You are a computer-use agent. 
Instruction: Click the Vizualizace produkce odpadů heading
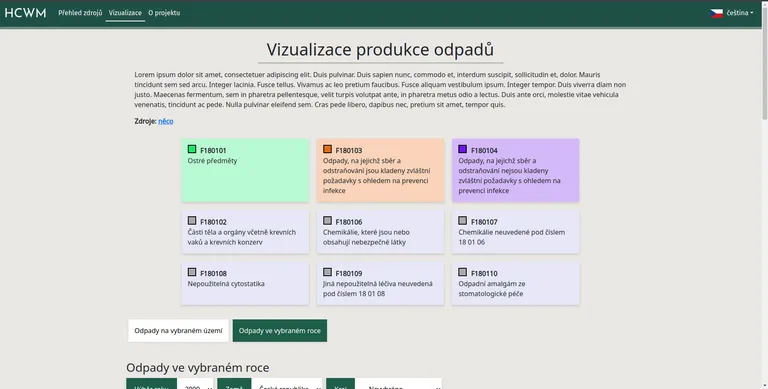point(380,49)
